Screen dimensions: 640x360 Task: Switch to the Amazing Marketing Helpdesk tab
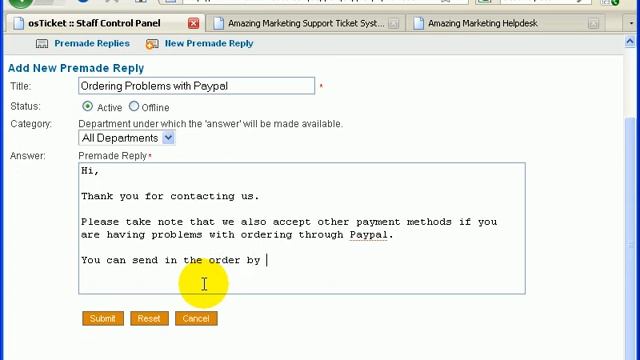[482, 23]
